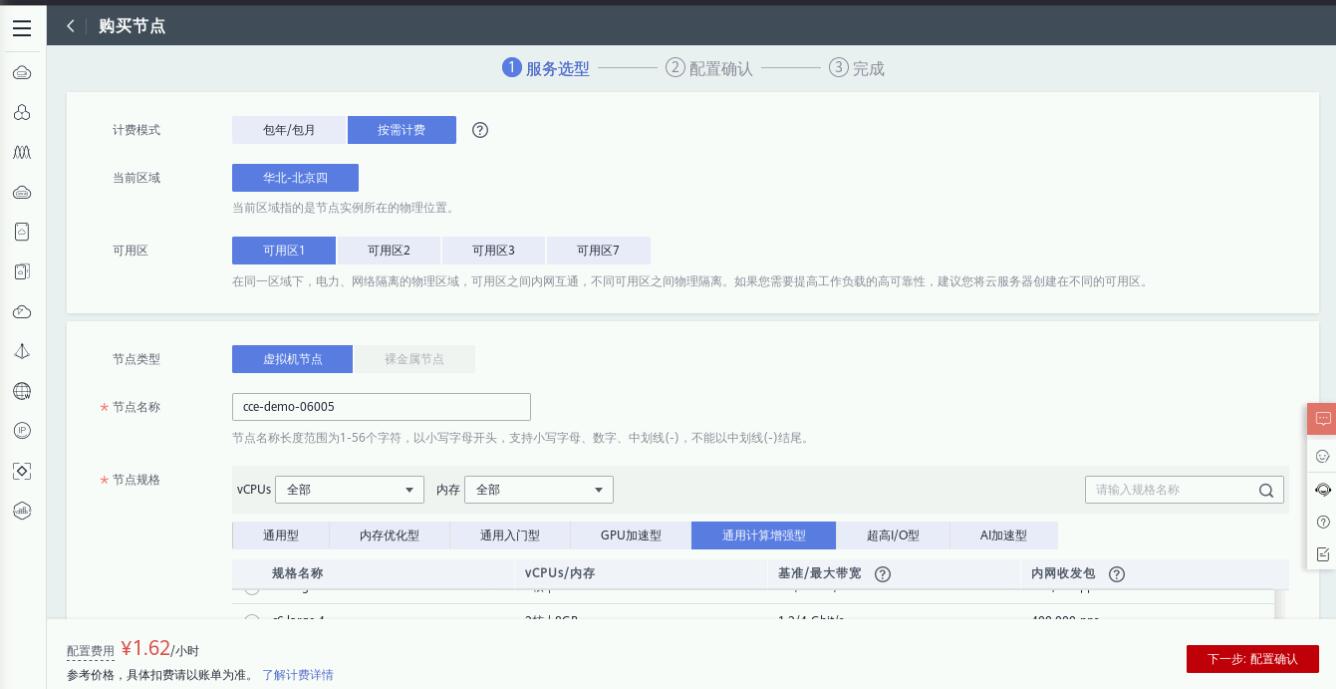Open the three-circles cluster sidebar icon
Viewport: 1336px width, 689px height.
tap(22, 113)
